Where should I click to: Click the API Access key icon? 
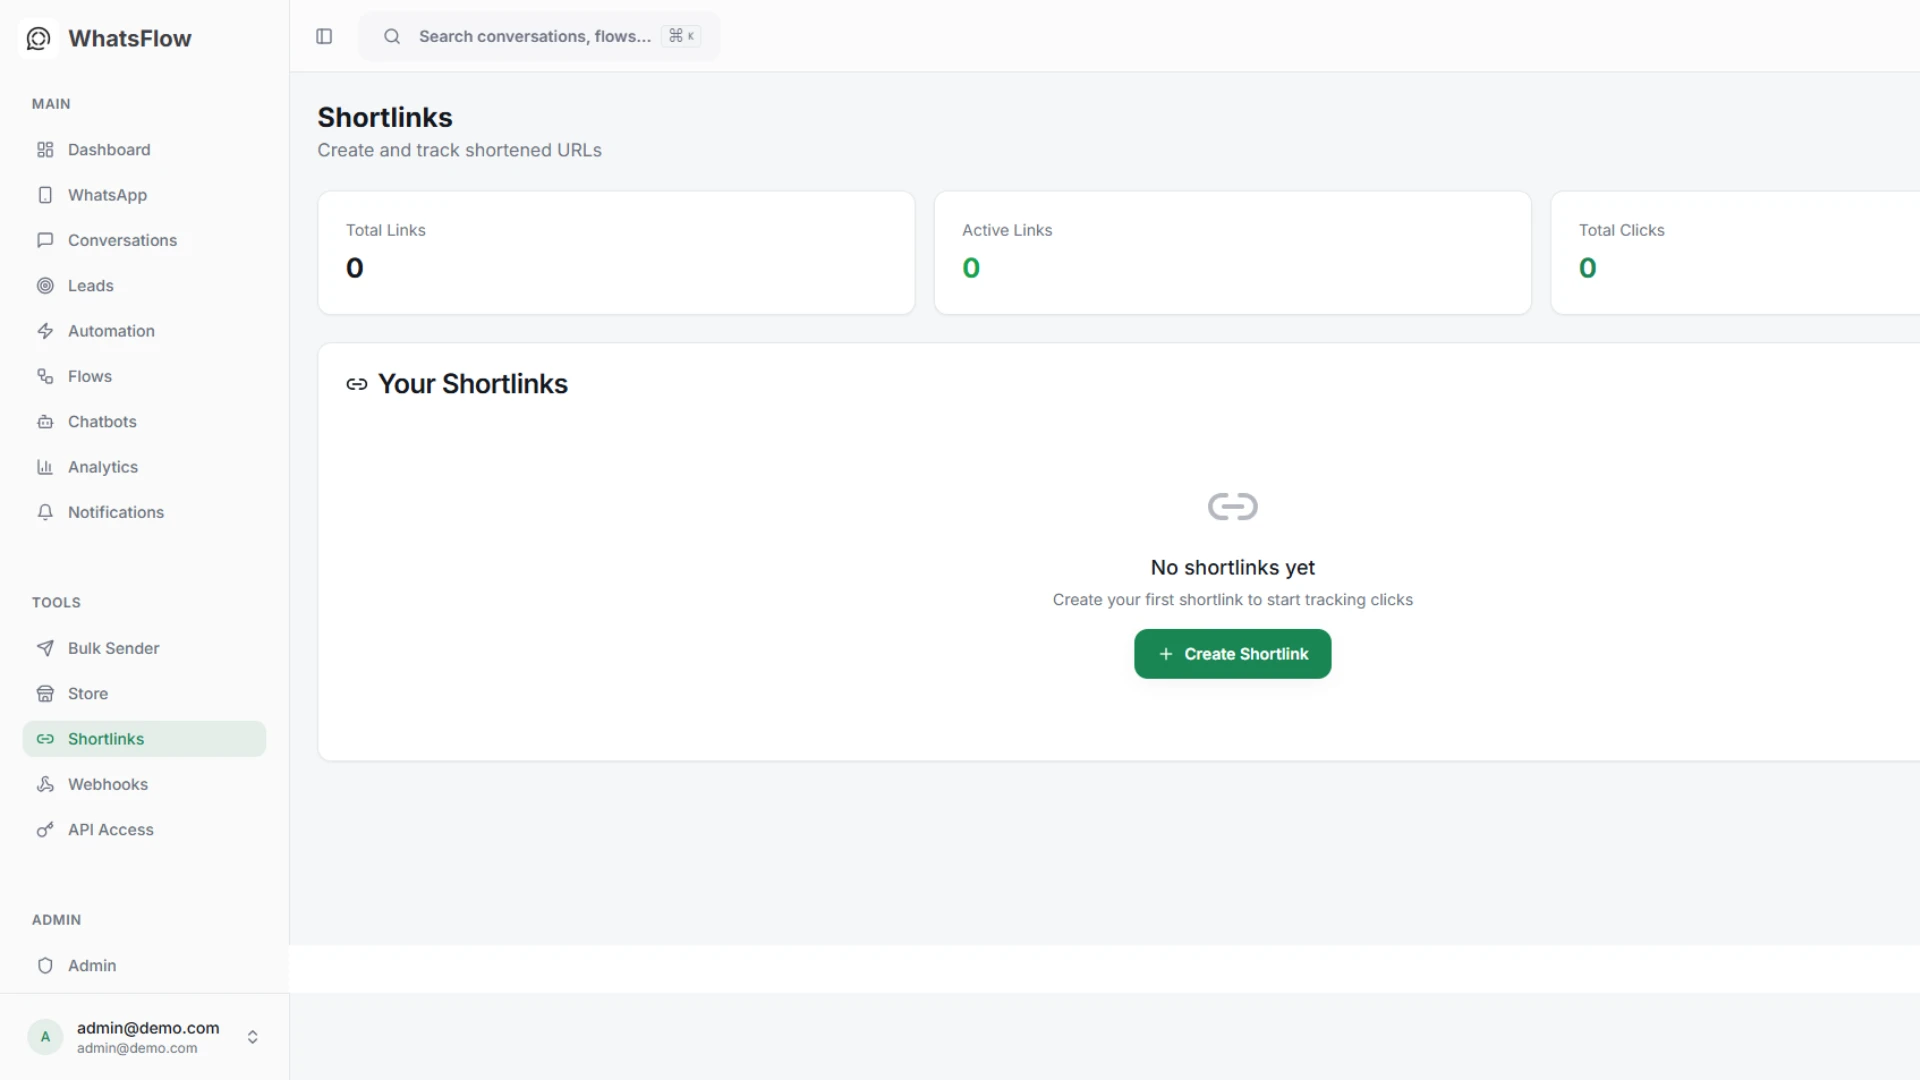tap(45, 830)
